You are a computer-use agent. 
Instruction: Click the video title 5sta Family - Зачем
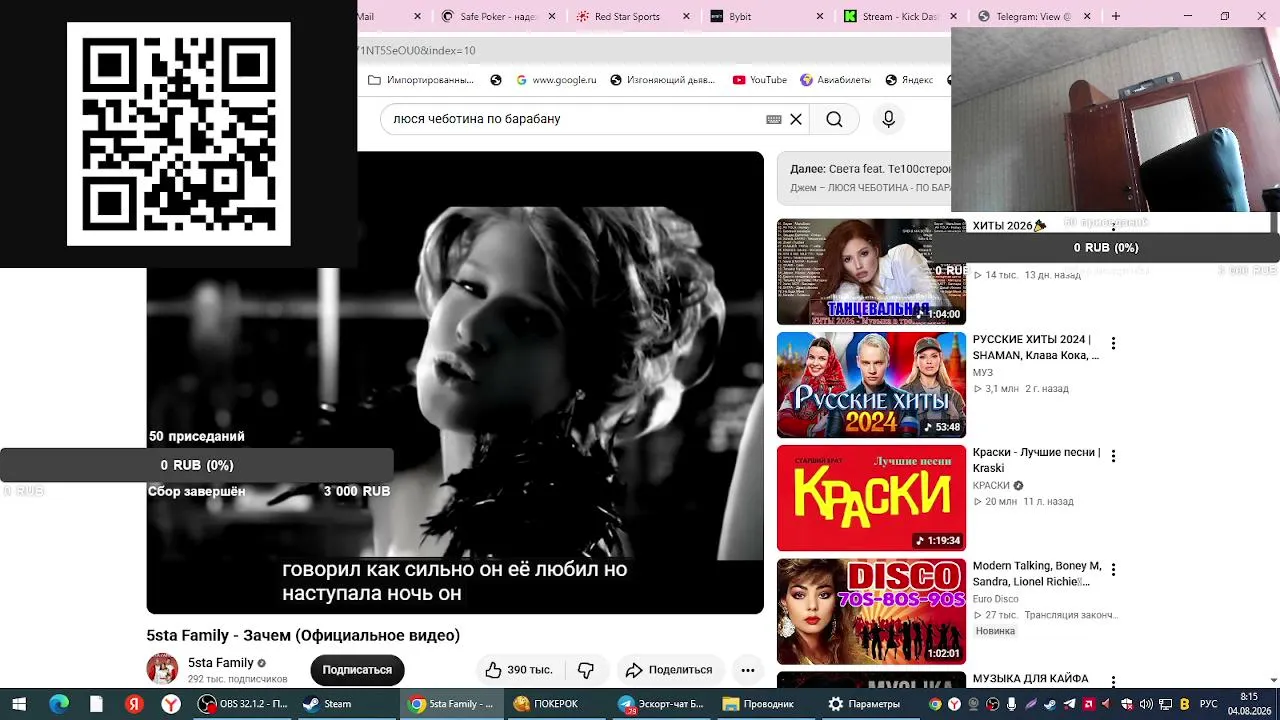point(303,635)
